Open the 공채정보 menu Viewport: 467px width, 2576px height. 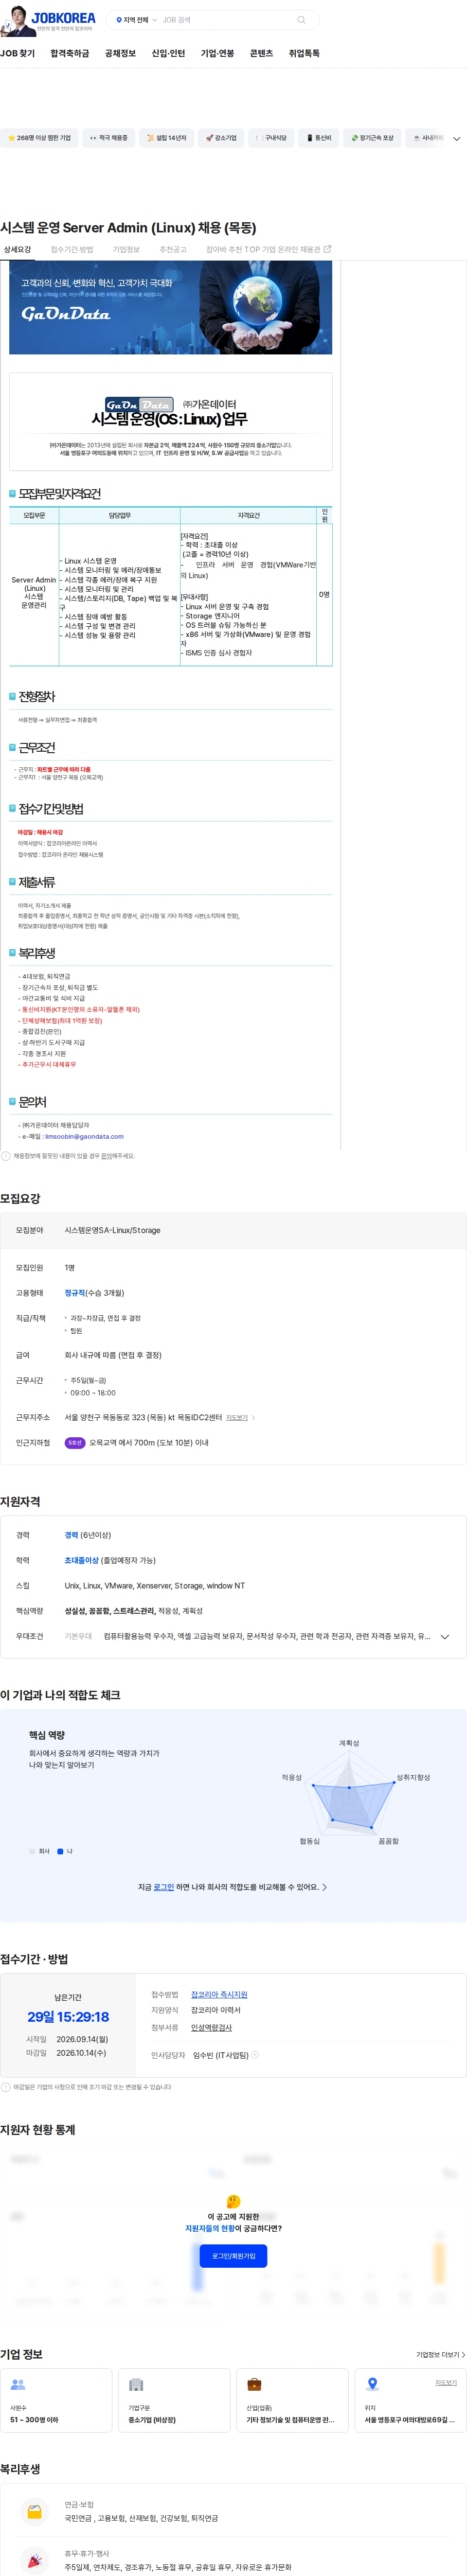tap(120, 53)
